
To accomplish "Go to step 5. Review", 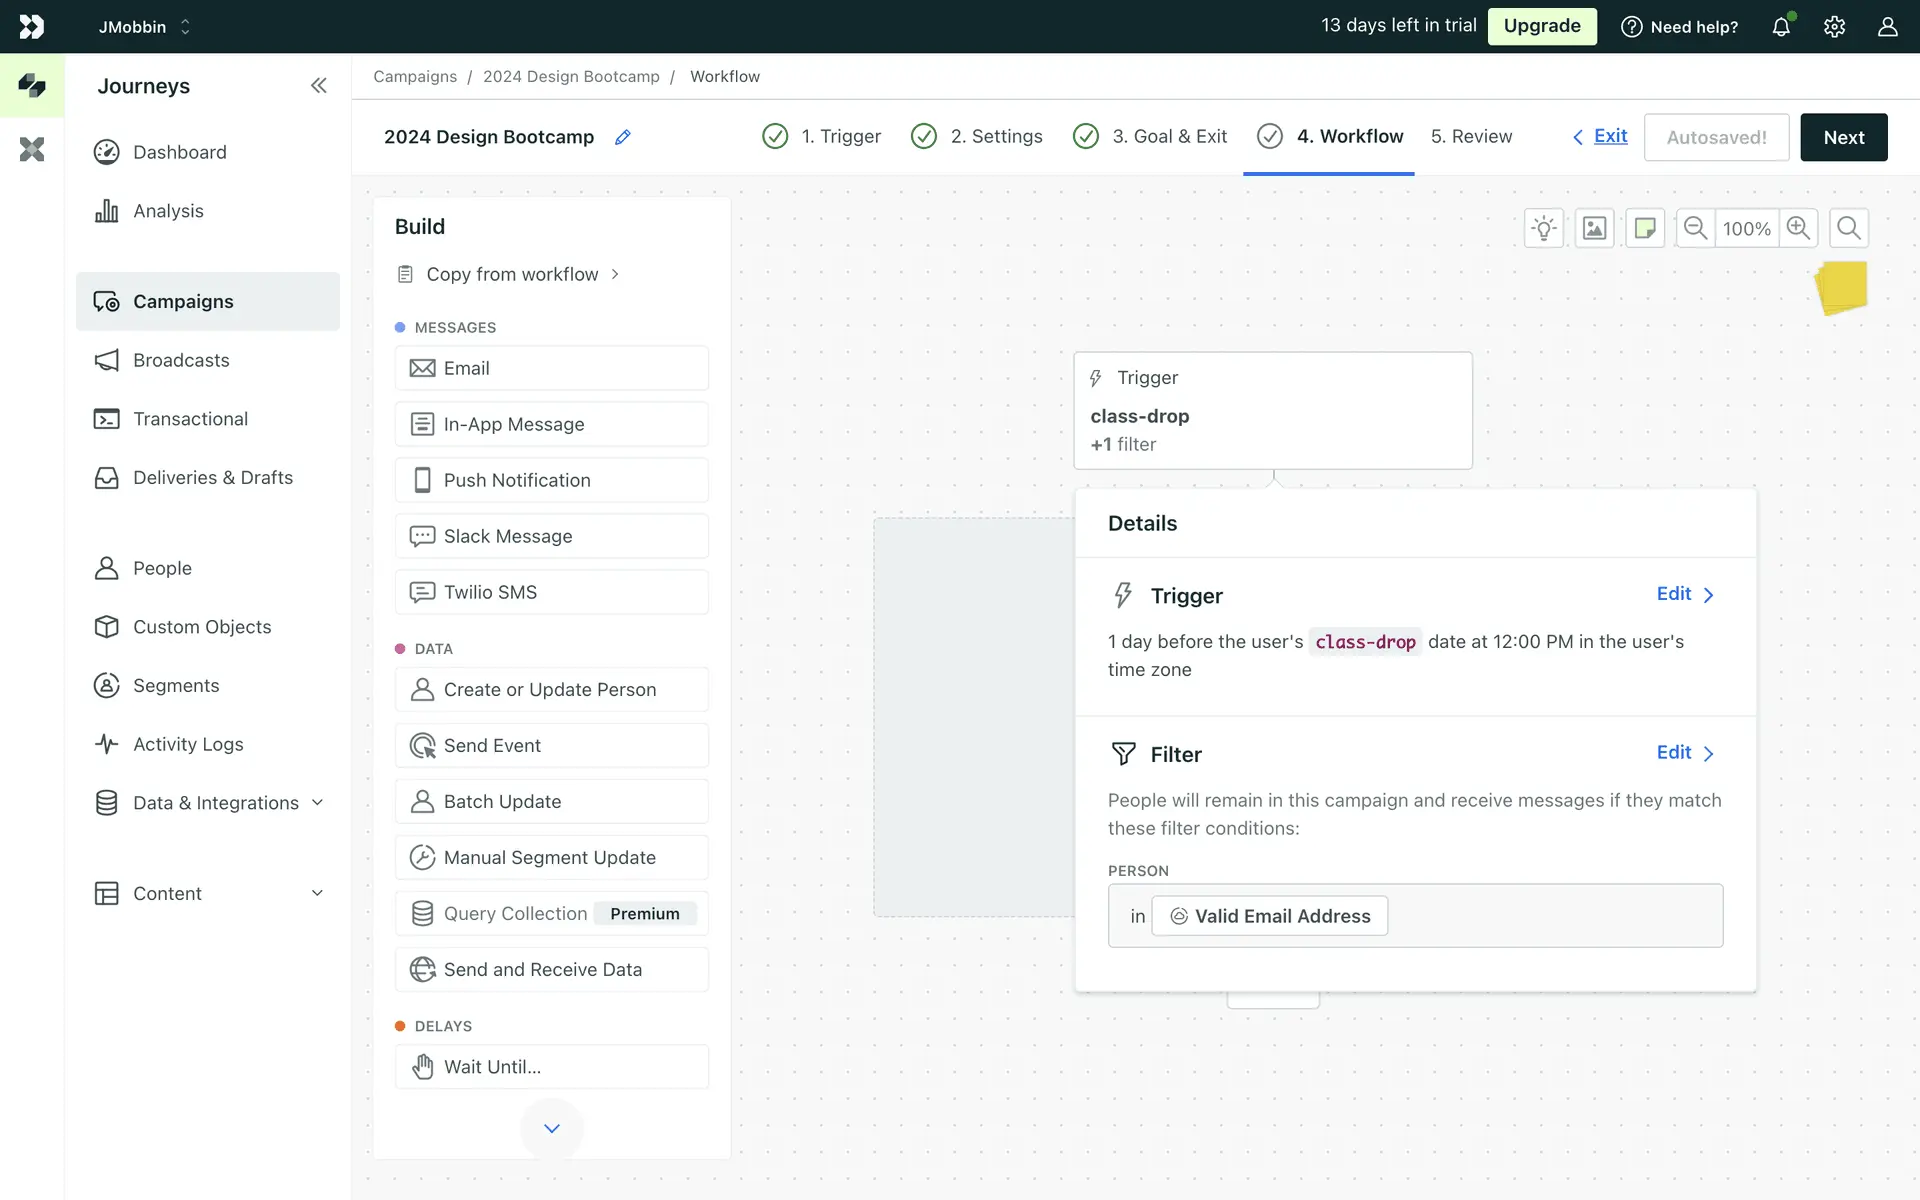I will (1471, 136).
